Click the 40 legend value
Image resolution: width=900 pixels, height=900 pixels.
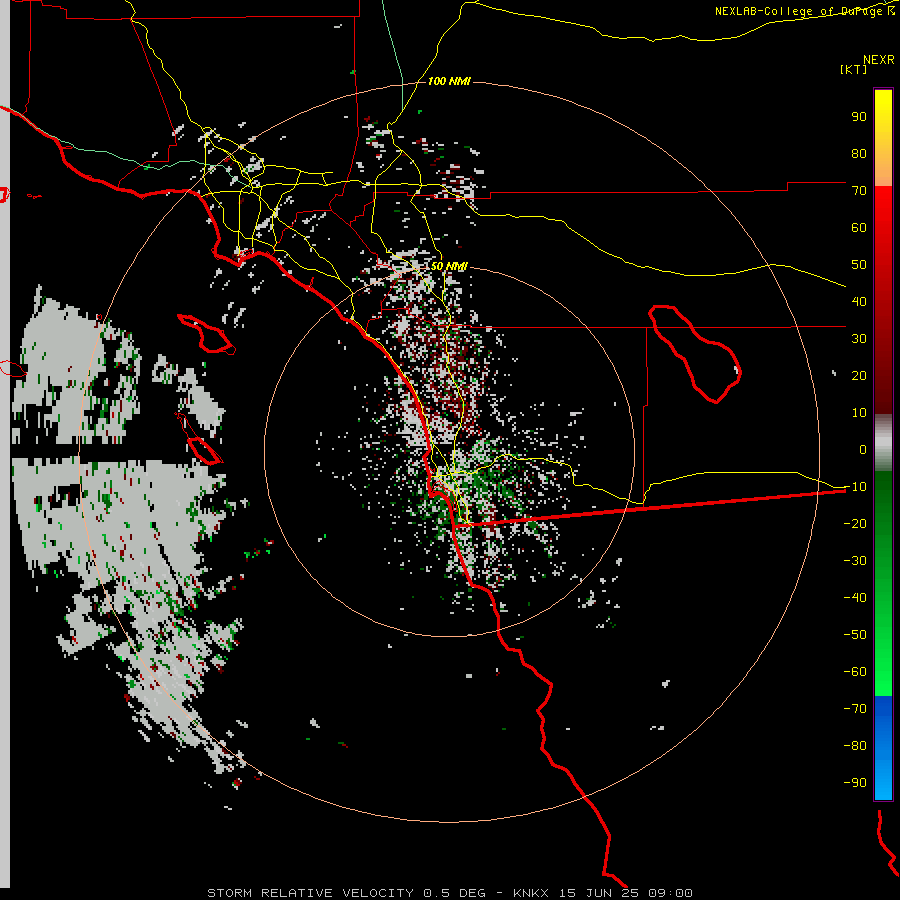point(859,302)
